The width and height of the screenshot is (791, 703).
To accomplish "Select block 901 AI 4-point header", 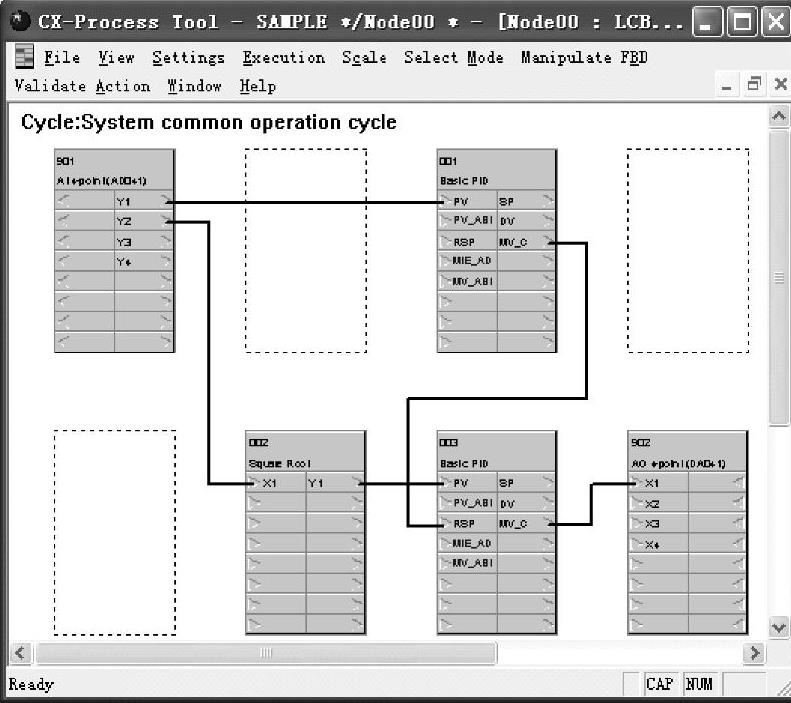I will coord(115,170).
